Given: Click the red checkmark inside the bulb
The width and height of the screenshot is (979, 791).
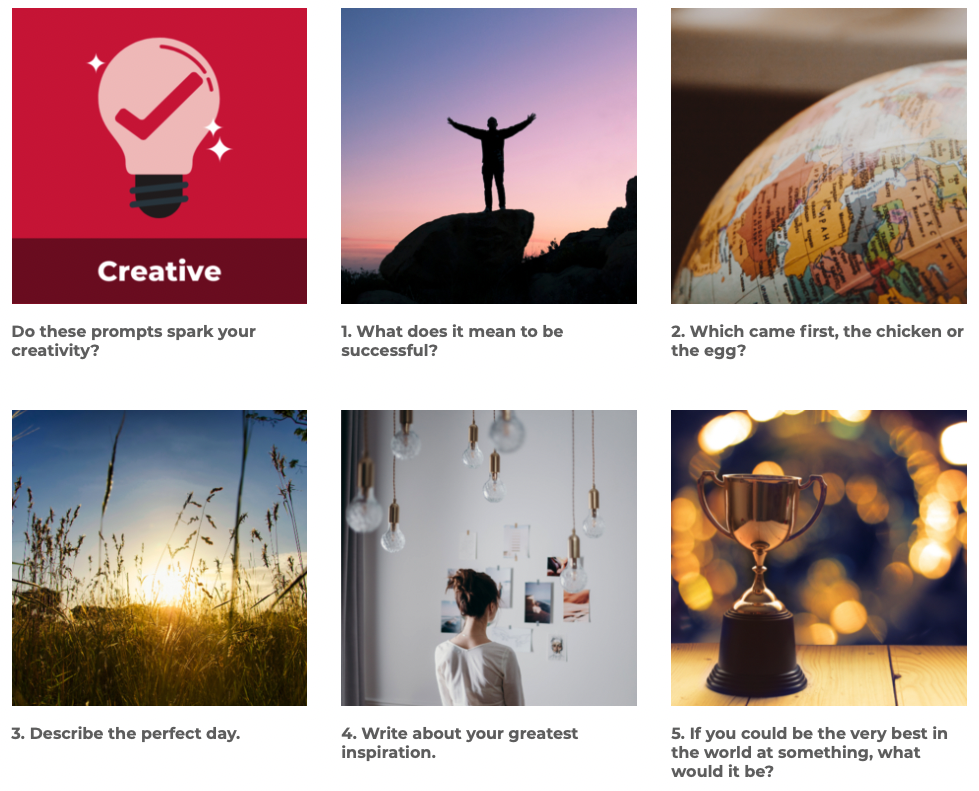Looking at the screenshot, I should pyautogui.click(x=159, y=106).
